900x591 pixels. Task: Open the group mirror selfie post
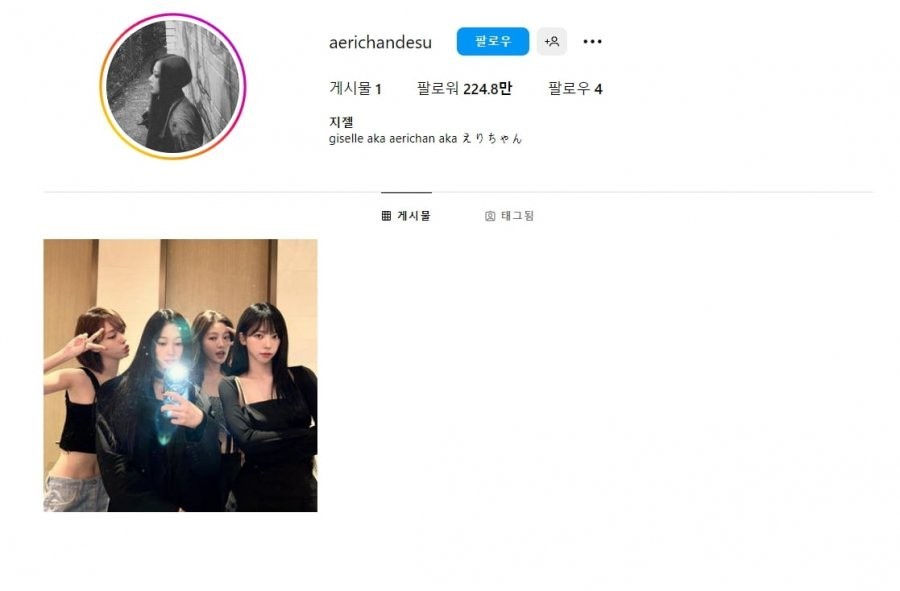point(180,375)
